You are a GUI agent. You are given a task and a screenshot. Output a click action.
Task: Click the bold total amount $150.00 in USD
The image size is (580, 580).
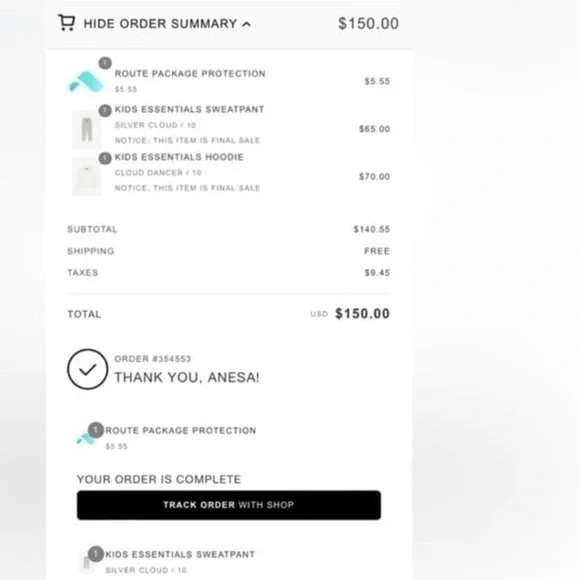click(x=362, y=314)
